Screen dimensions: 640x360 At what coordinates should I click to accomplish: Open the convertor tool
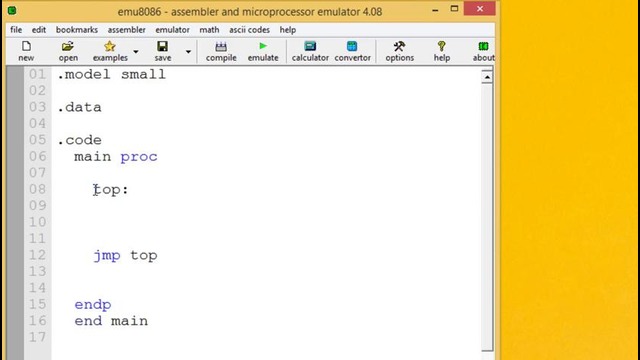pos(352,51)
